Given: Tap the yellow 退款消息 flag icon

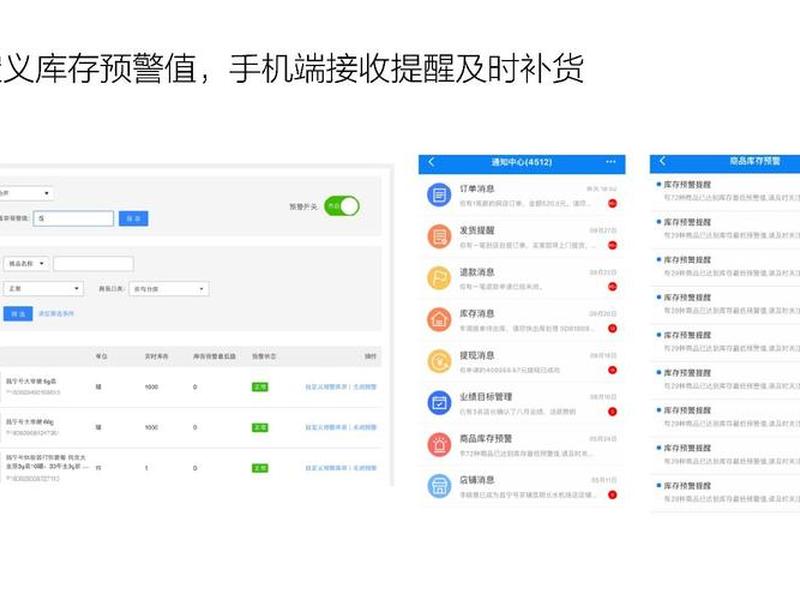Looking at the screenshot, I should point(439,278).
